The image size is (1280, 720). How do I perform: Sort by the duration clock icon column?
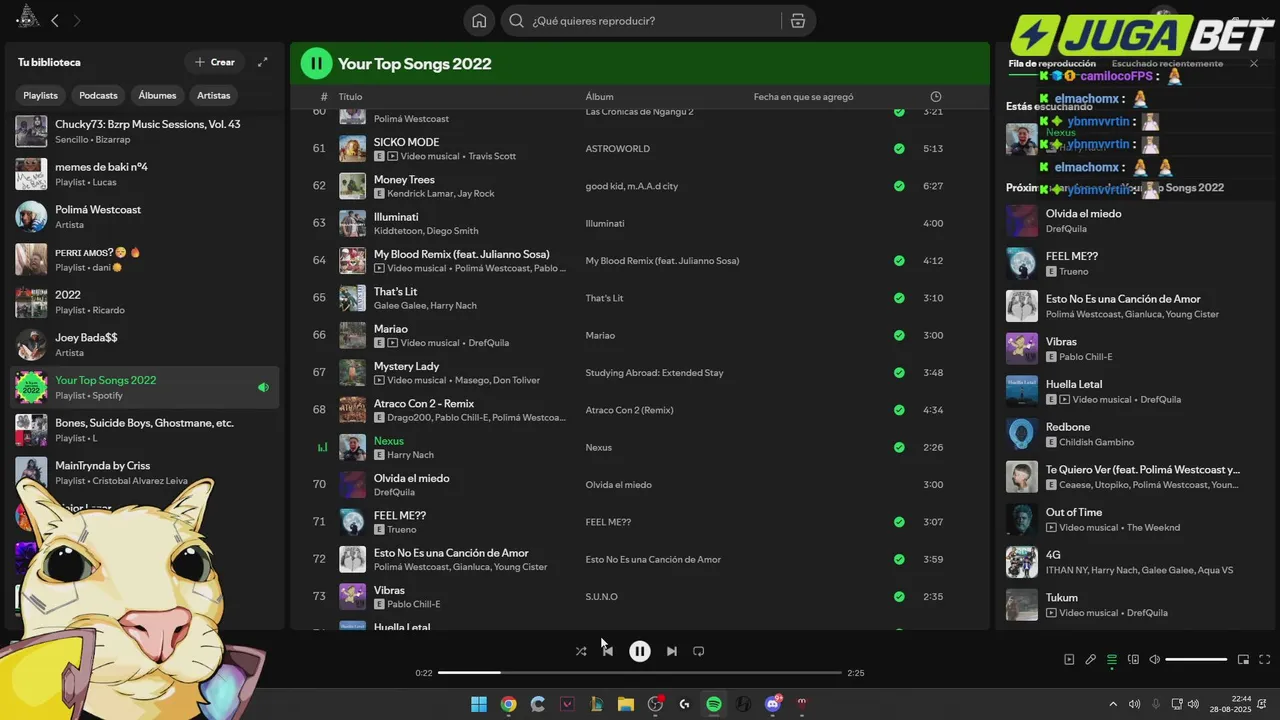click(x=936, y=97)
